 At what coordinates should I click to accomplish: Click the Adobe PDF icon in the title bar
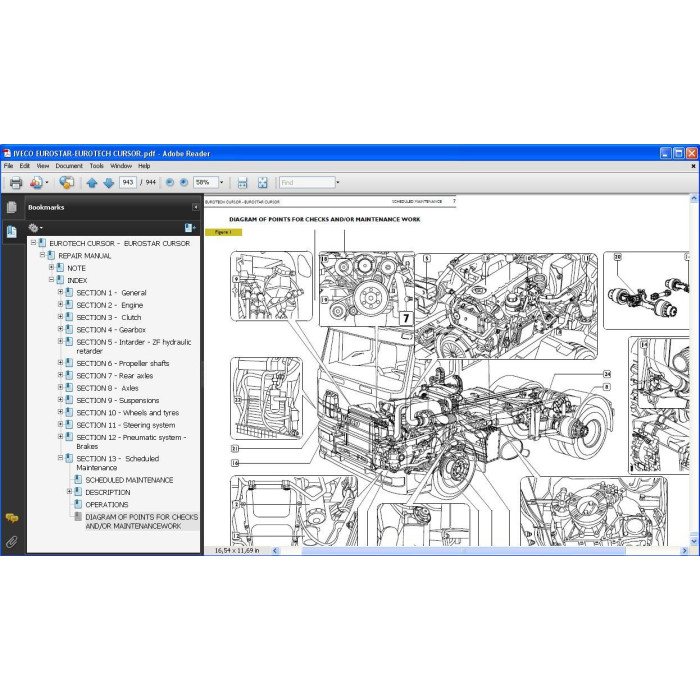pos(7,154)
